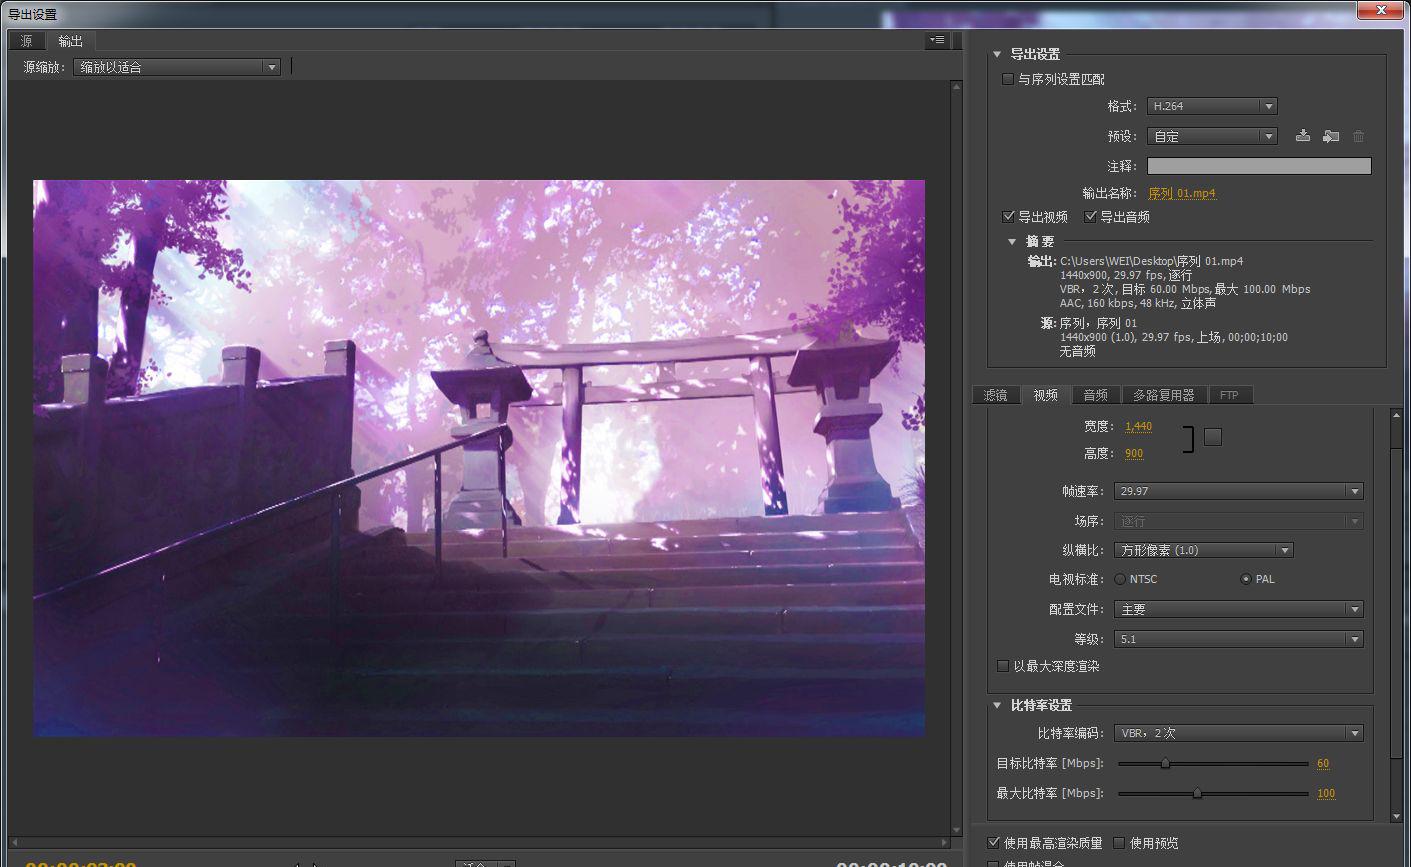Click the 无音频 text in source summary
This screenshot has height=867, width=1411.
pyautogui.click(x=1078, y=351)
